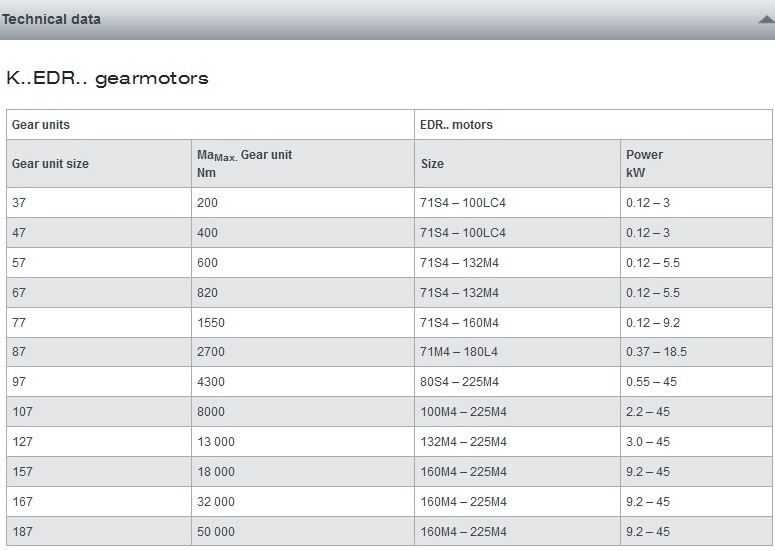This screenshot has width=775, height=551.
Task: Click the Power kW column header
Action: coord(696,164)
